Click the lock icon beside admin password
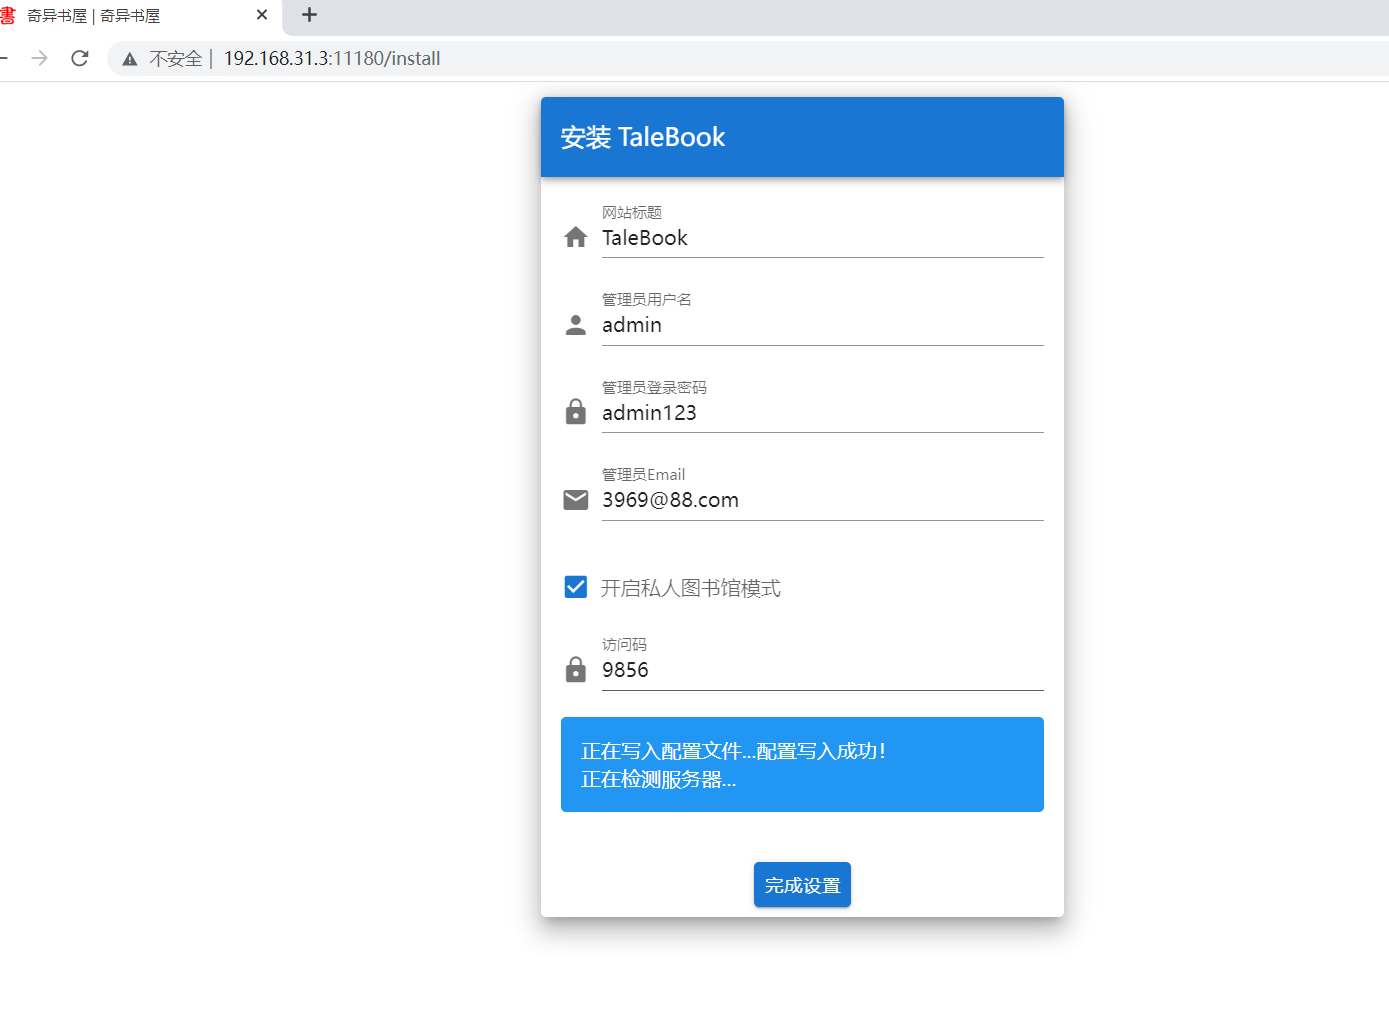This screenshot has height=1015, width=1389. [575, 411]
